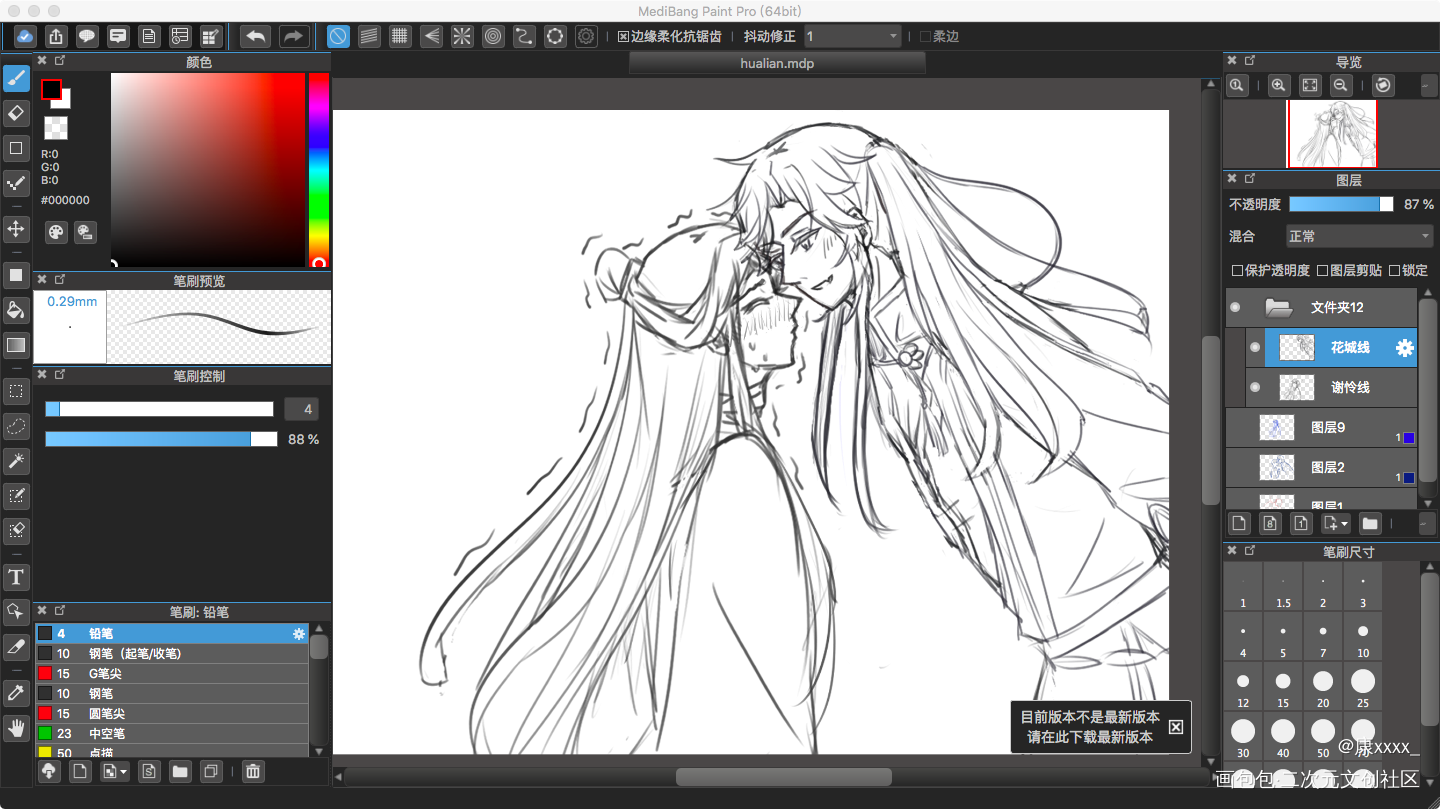Switch to the hualian.mdp document tab
This screenshot has height=809, width=1440.
point(777,63)
